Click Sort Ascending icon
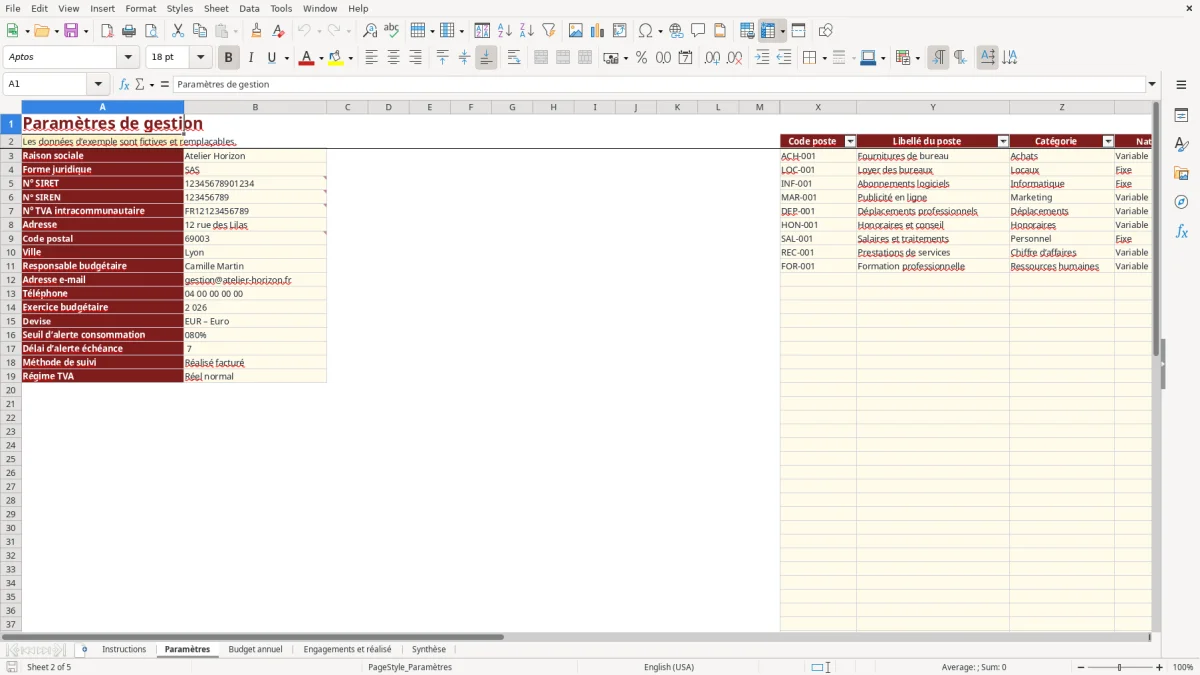Viewport: 1200px width, 675px height. (505, 31)
